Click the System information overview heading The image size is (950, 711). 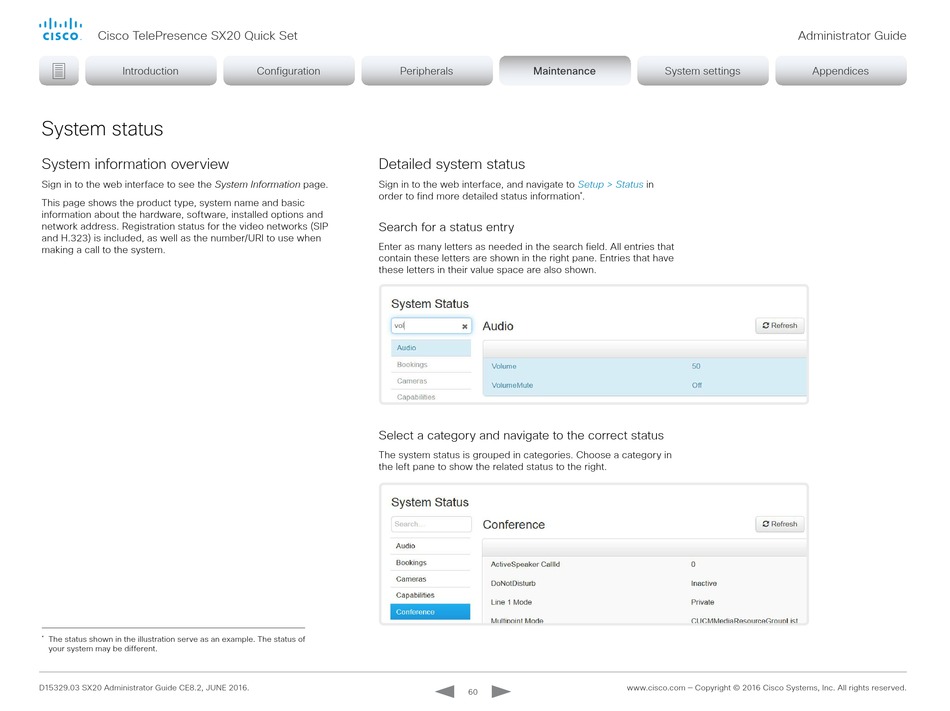pos(135,164)
